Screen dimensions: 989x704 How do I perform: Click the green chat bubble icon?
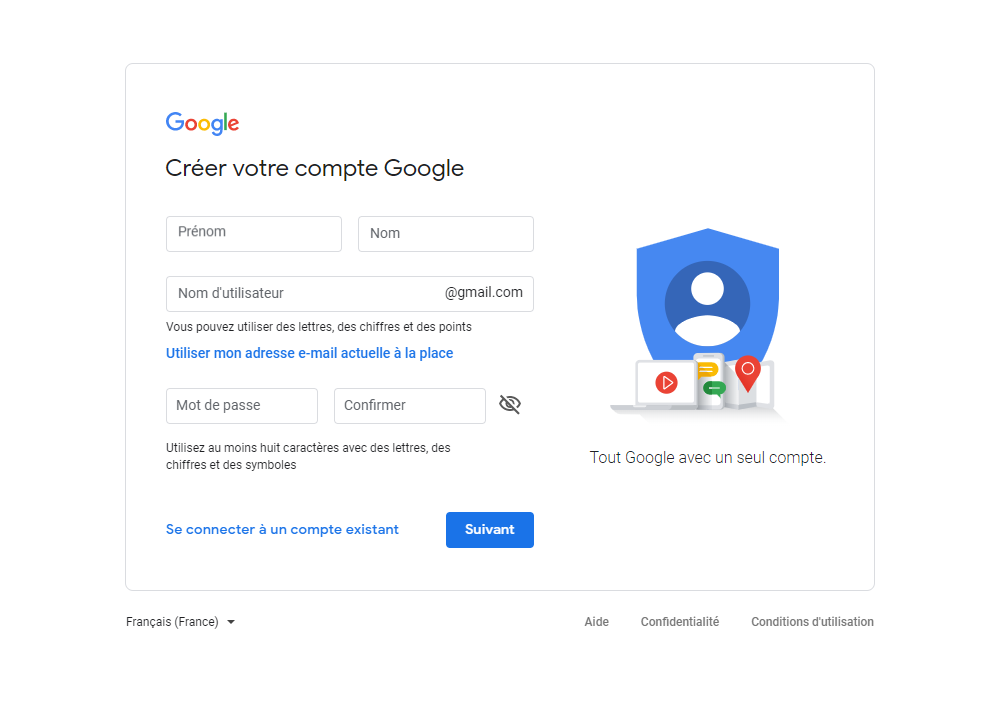pyautogui.click(x=713, y=388)
